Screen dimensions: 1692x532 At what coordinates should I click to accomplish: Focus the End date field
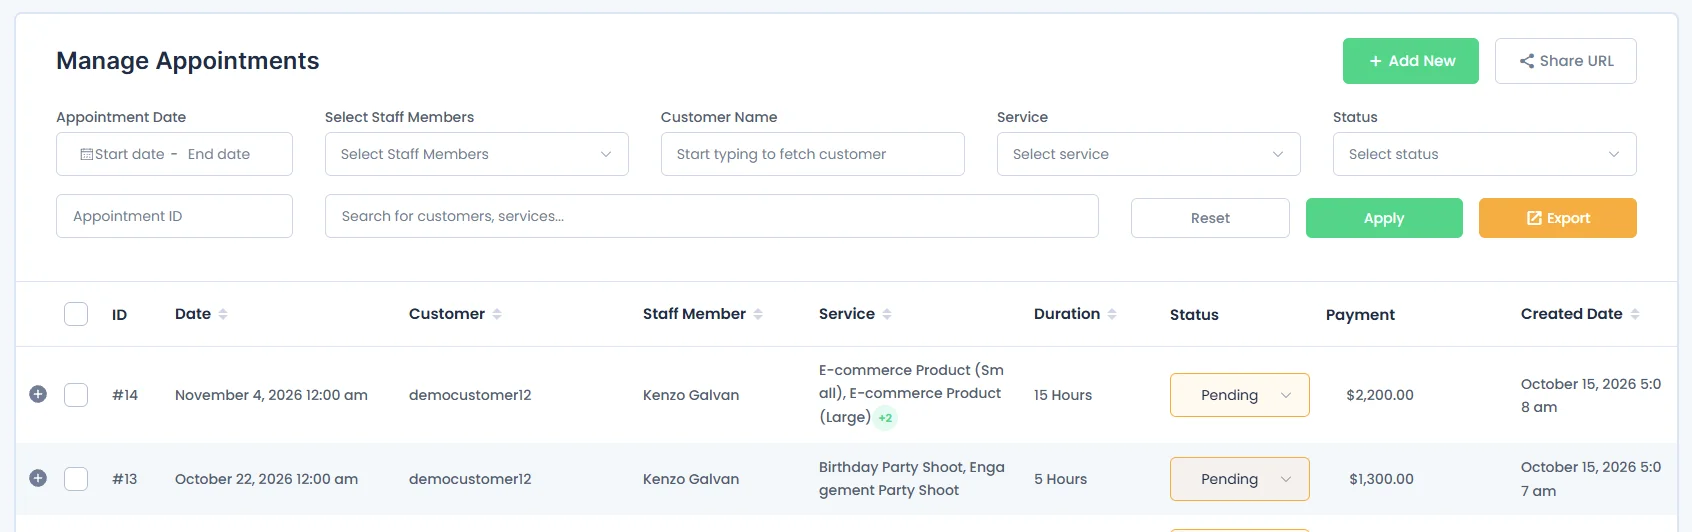(x=219, y=154)
